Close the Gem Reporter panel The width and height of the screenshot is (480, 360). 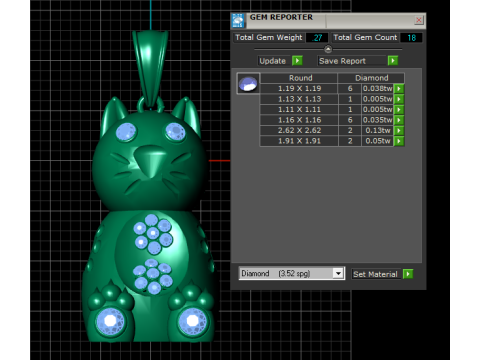pos(419,20)
